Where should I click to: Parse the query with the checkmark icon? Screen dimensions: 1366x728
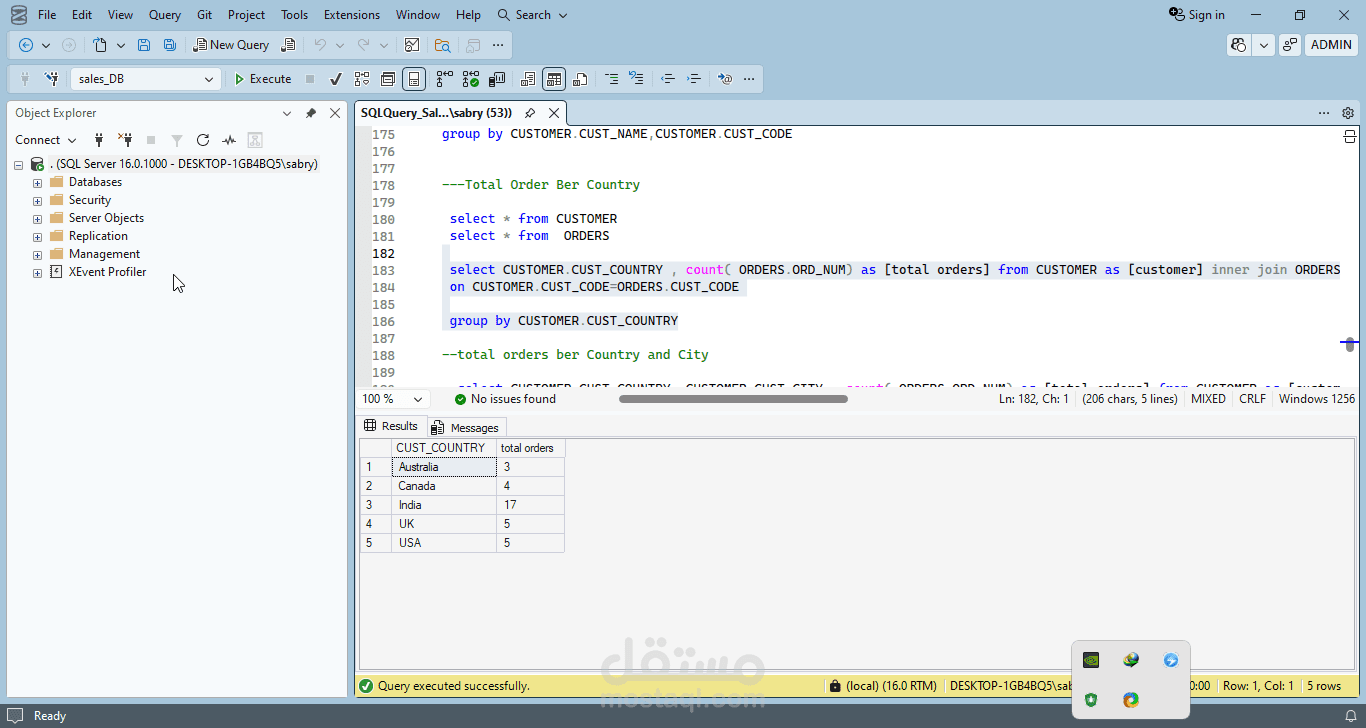click(x=336, y=79)
